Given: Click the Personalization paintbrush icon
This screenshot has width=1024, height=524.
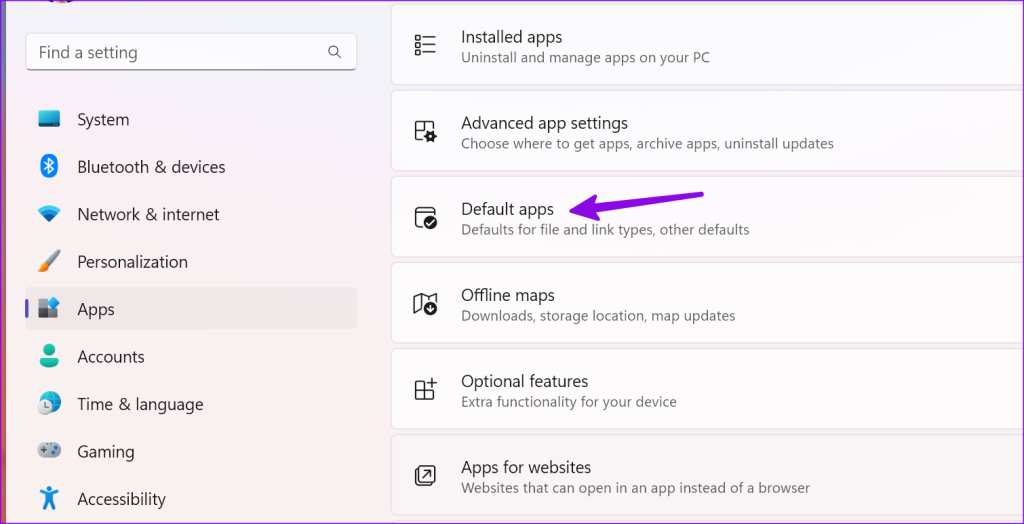Looking at the screenshot, I should (x=49, y=261).
